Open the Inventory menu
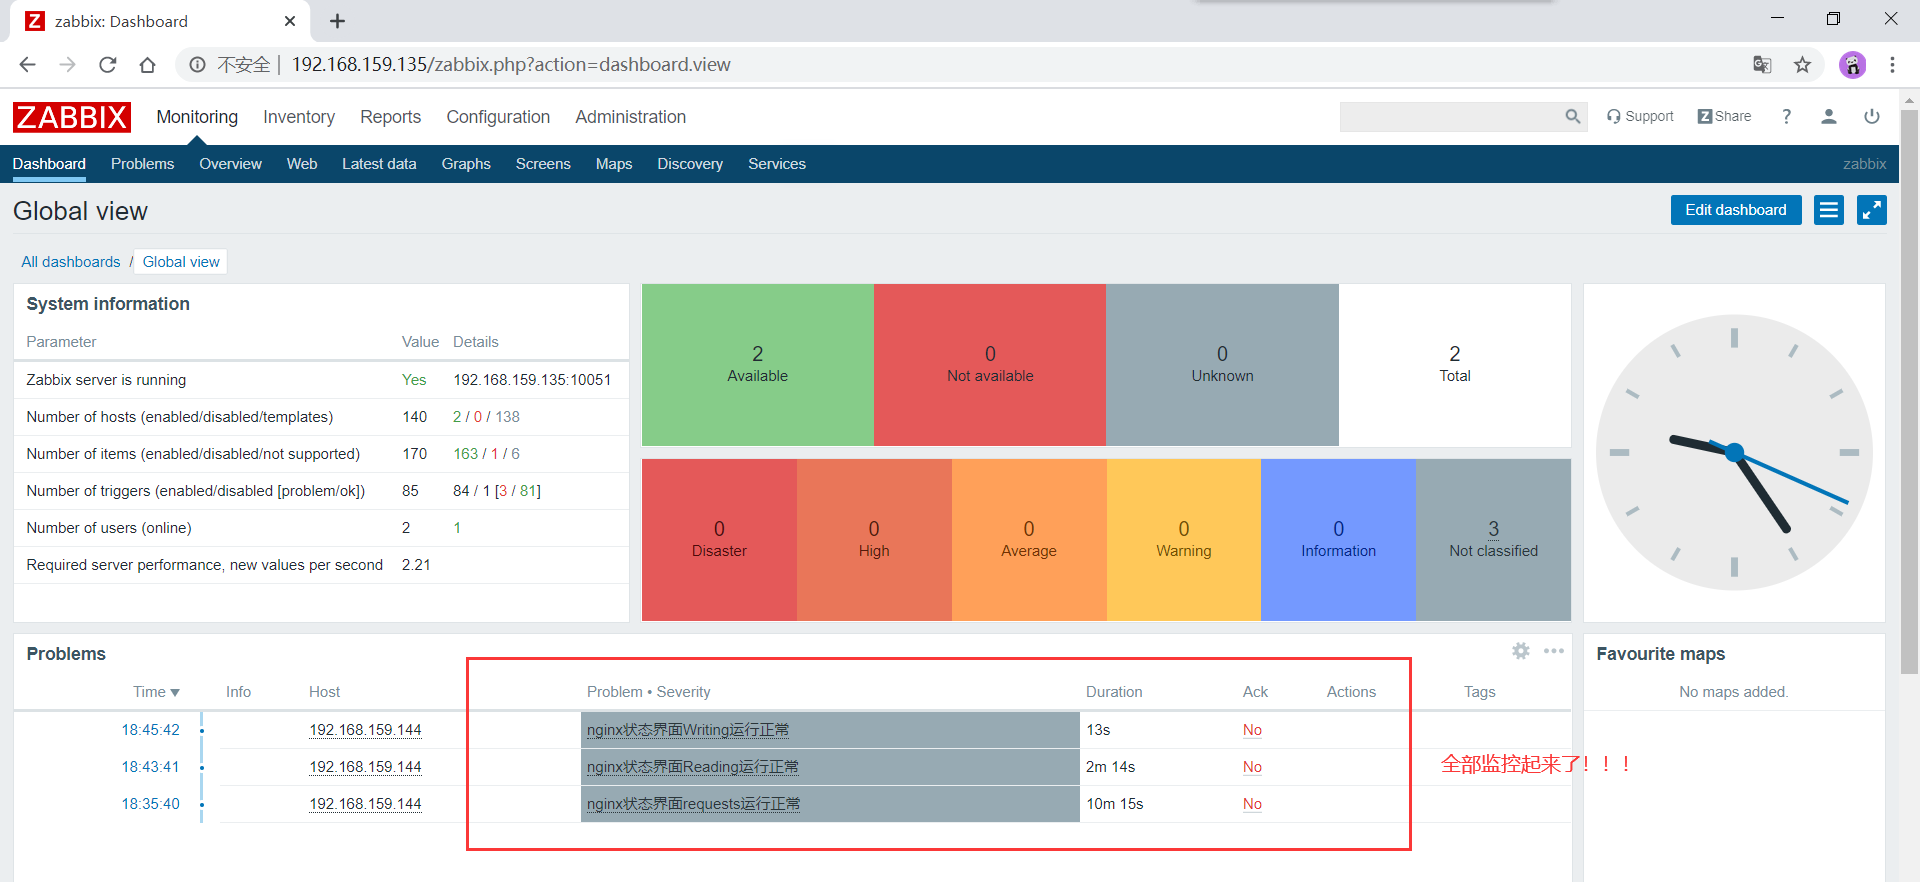 [x=299, y=117]
